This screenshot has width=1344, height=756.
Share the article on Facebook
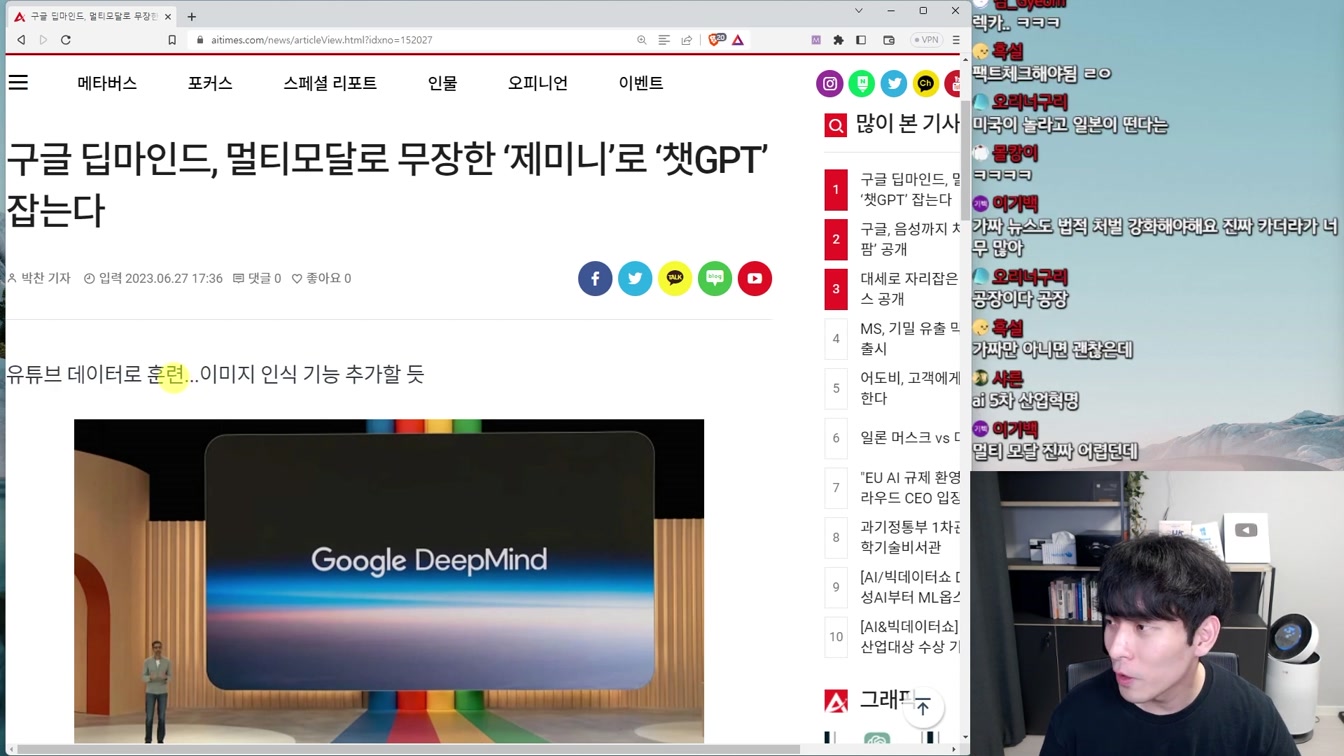(x=595, y=278)
